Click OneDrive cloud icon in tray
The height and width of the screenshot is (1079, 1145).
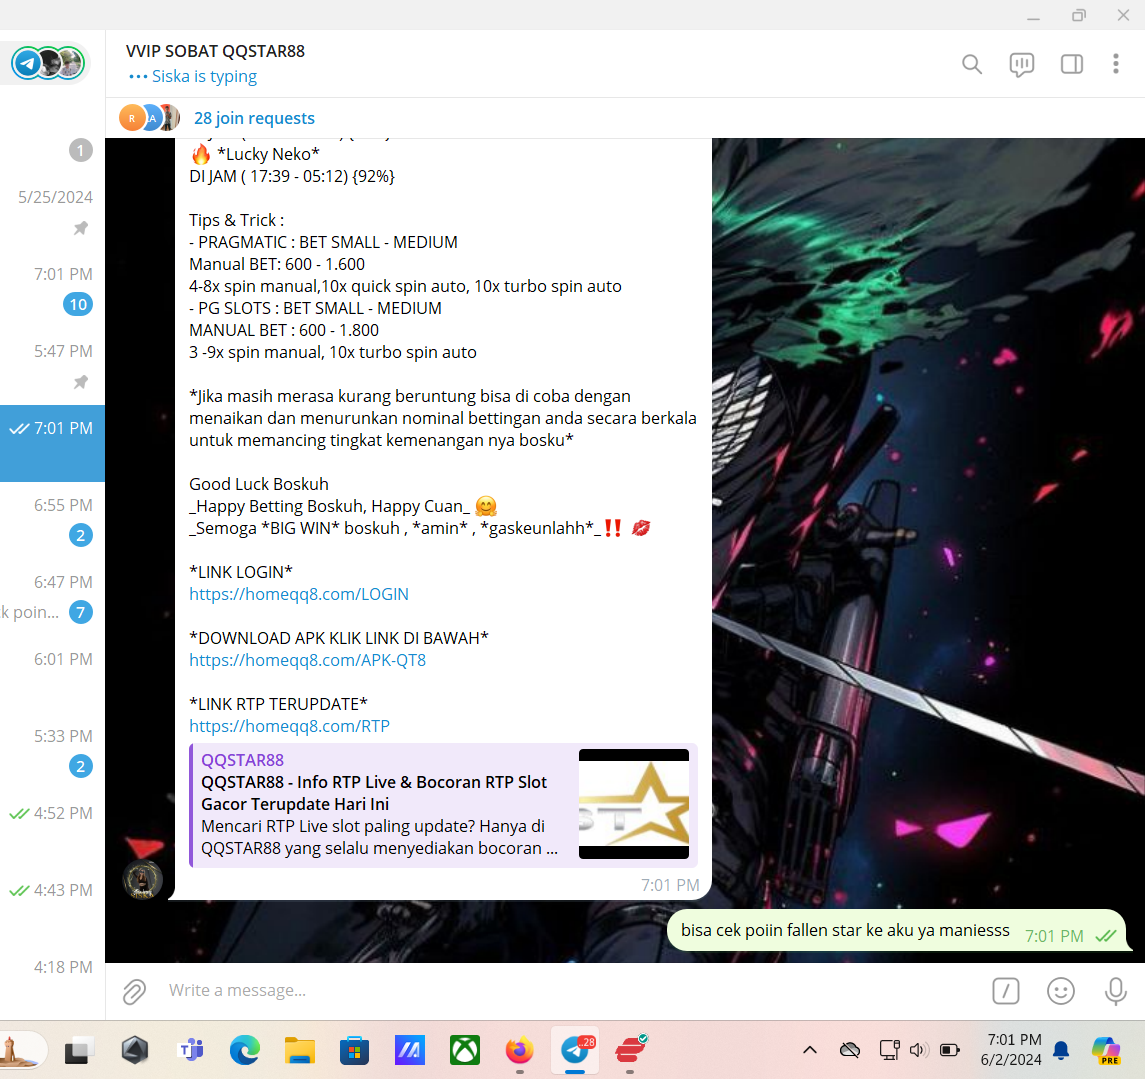click(849, 1051)
